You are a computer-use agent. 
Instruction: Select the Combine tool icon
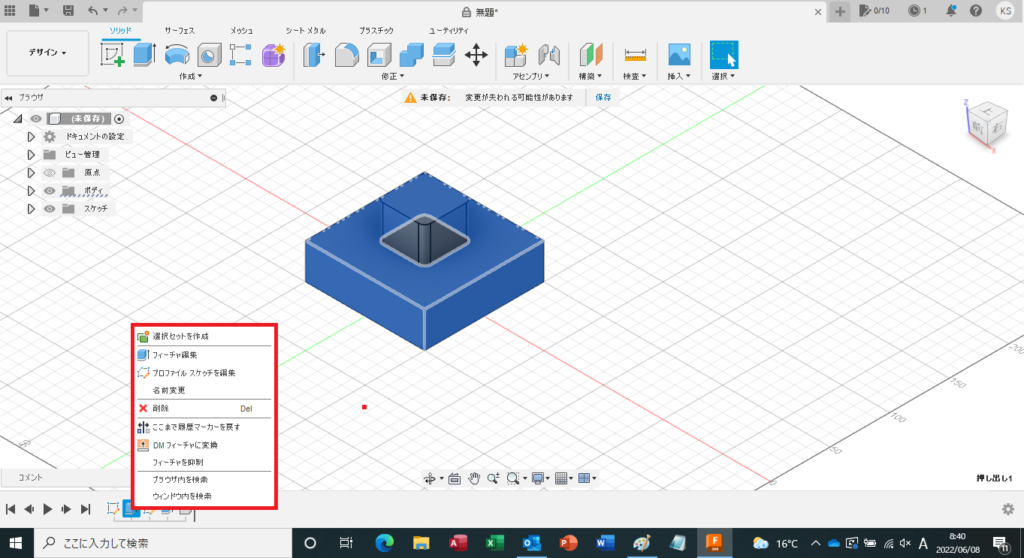[x=411, y=56]
